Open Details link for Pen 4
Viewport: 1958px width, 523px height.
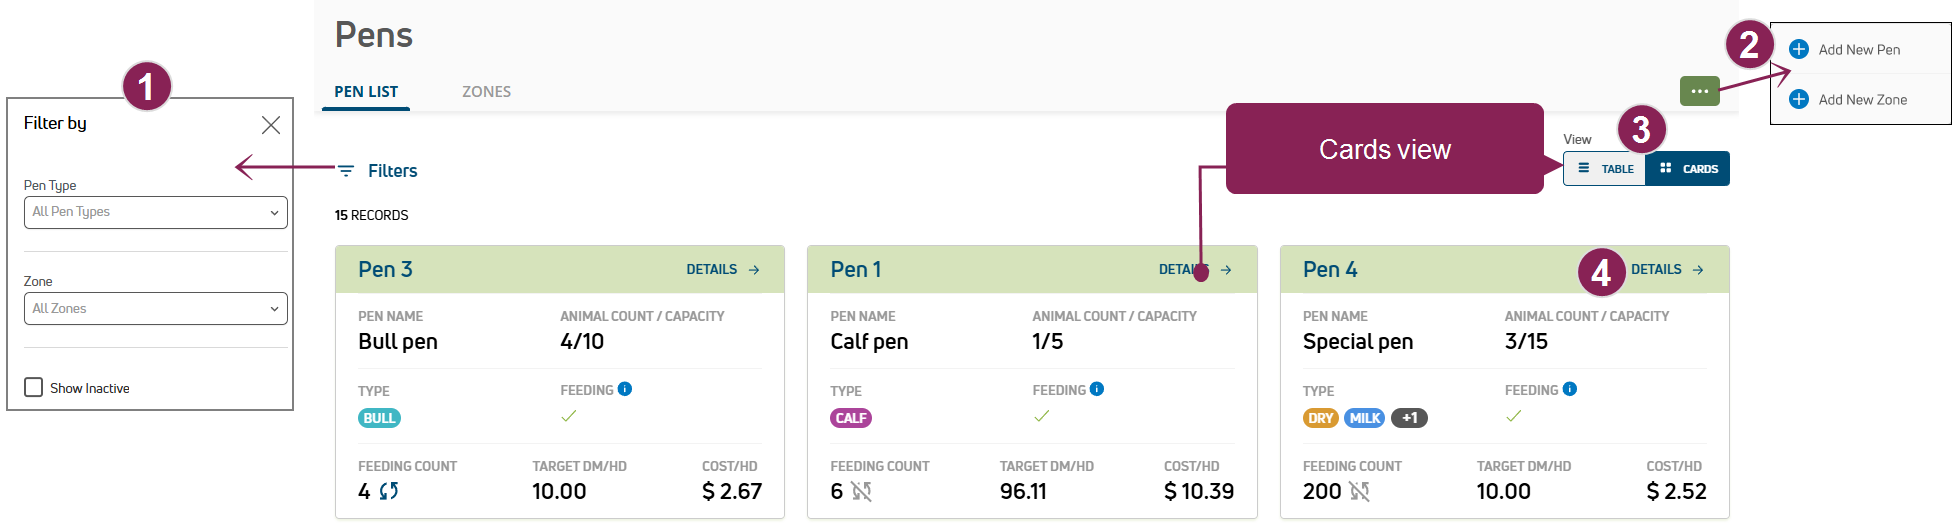click(1667, 270)
